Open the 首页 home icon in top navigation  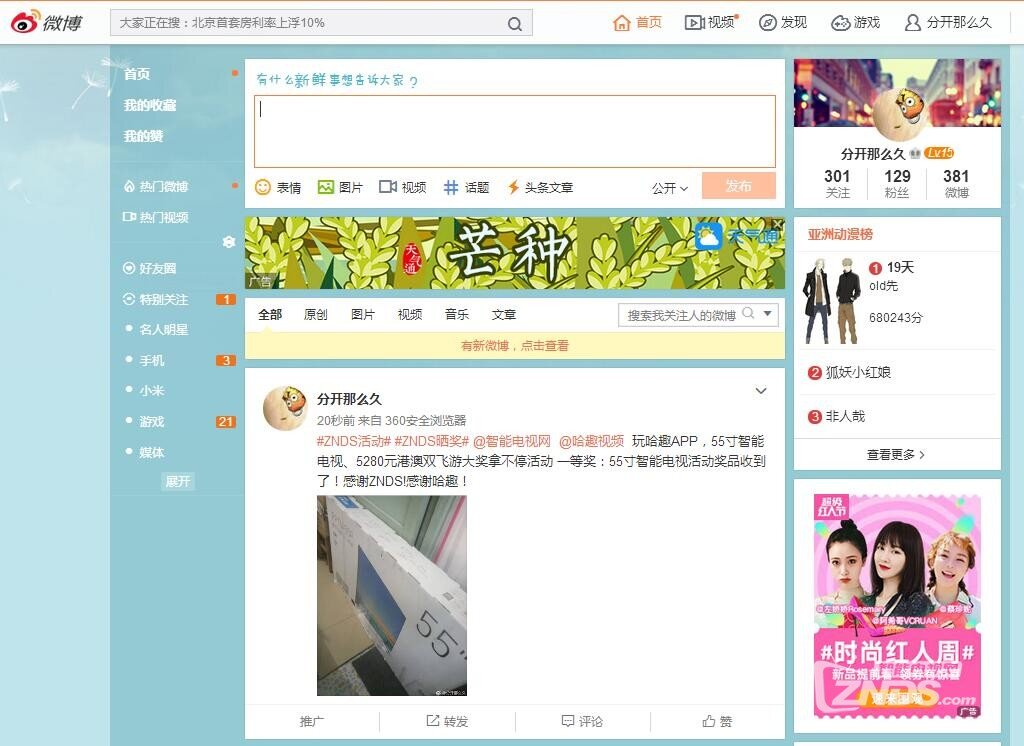pos(621,23)
